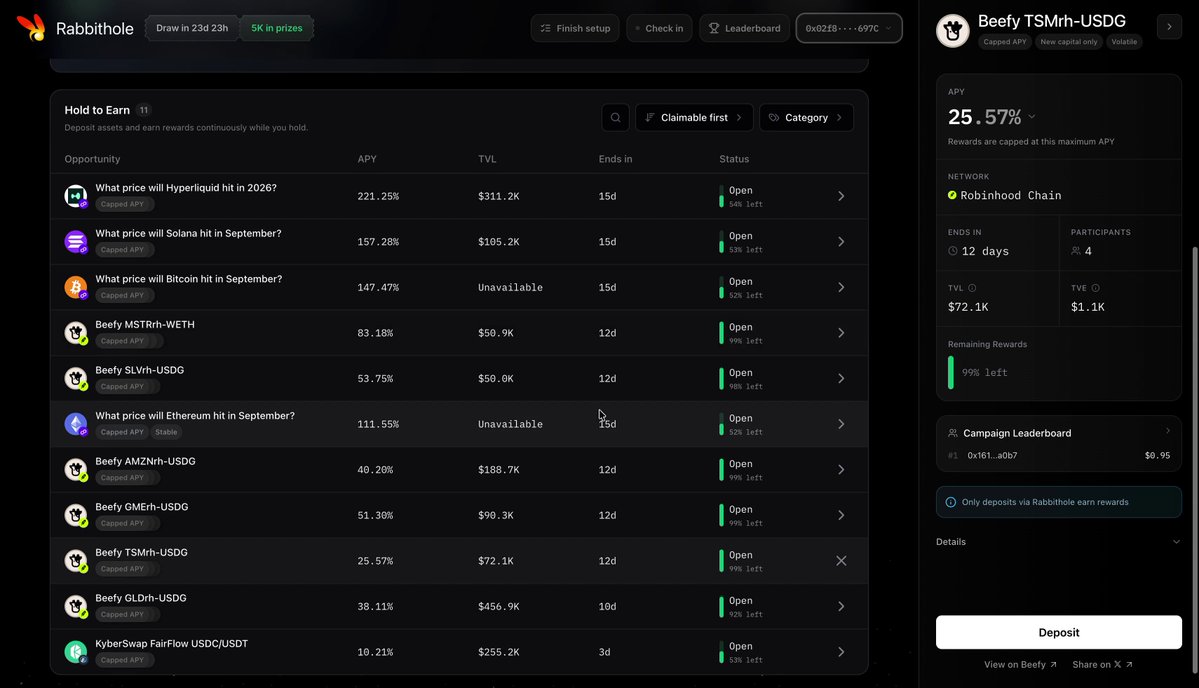
Task: Open the Leaderboard page
Action: pyautogui.click(x=744, y=28)
